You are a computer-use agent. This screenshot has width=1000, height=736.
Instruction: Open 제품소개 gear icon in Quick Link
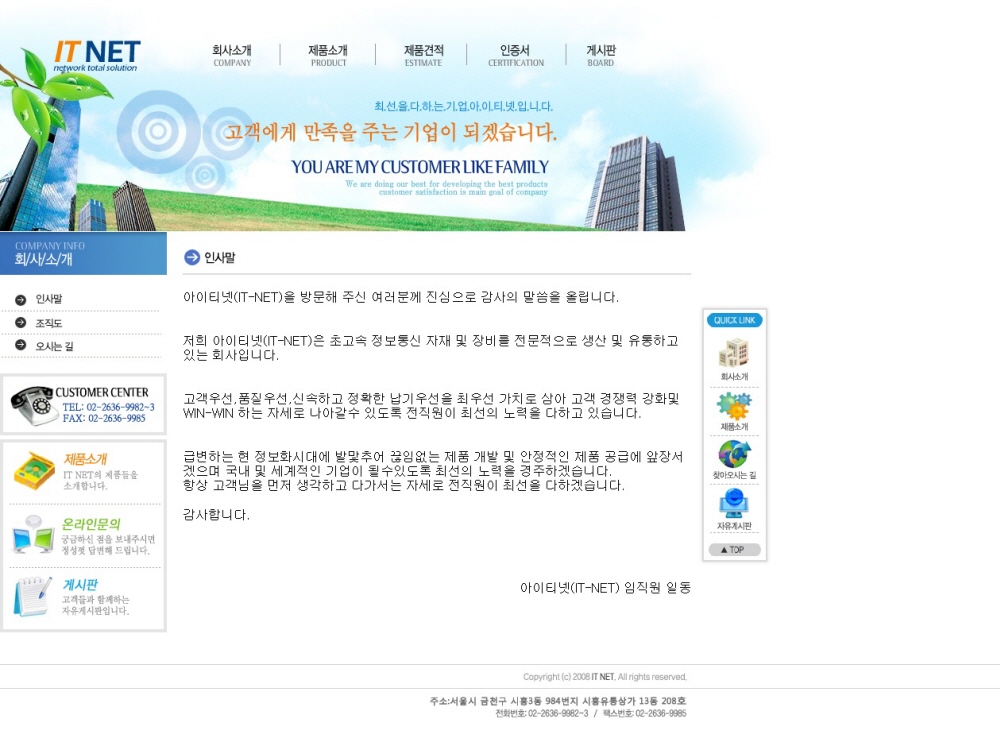[x=734, y=405]
